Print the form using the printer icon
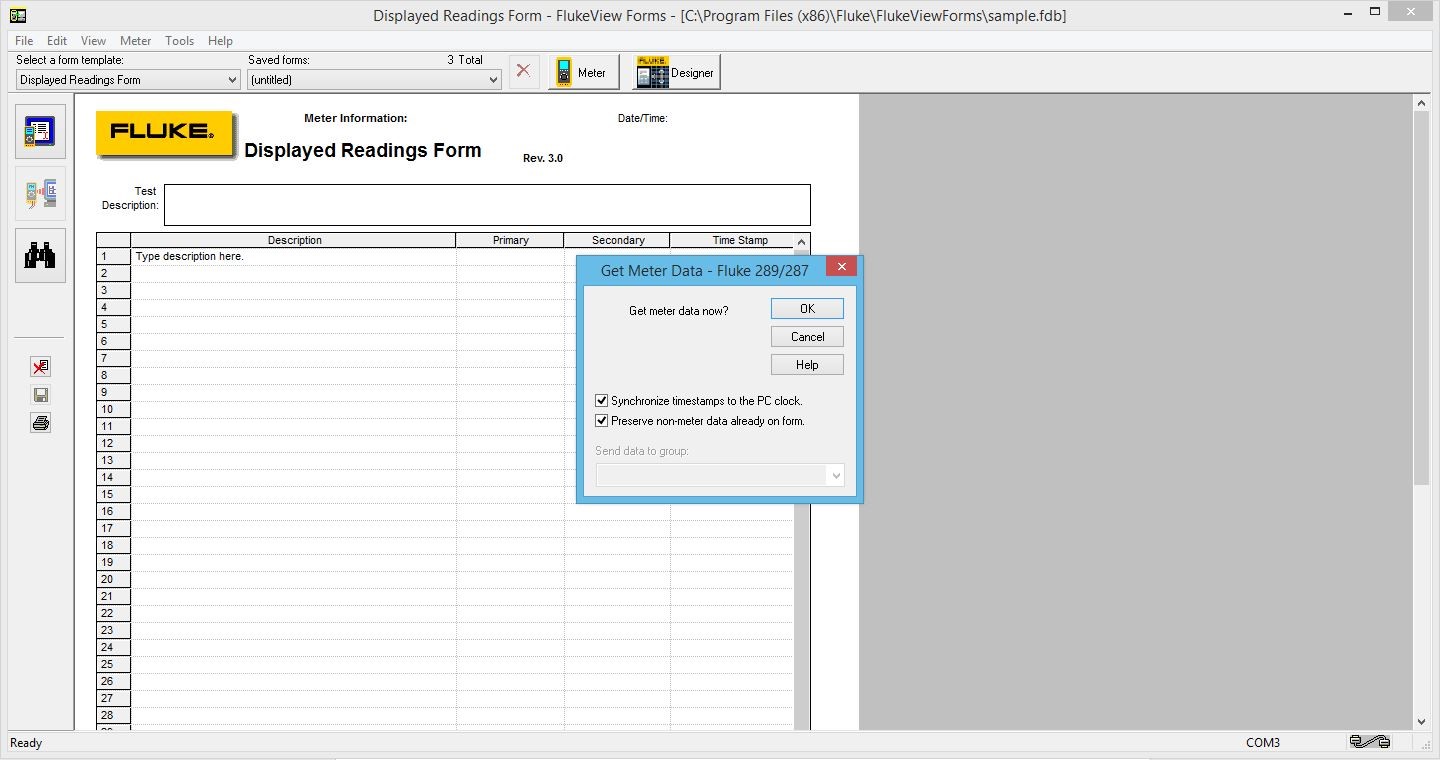The image size is (1440, 760). 40,423
